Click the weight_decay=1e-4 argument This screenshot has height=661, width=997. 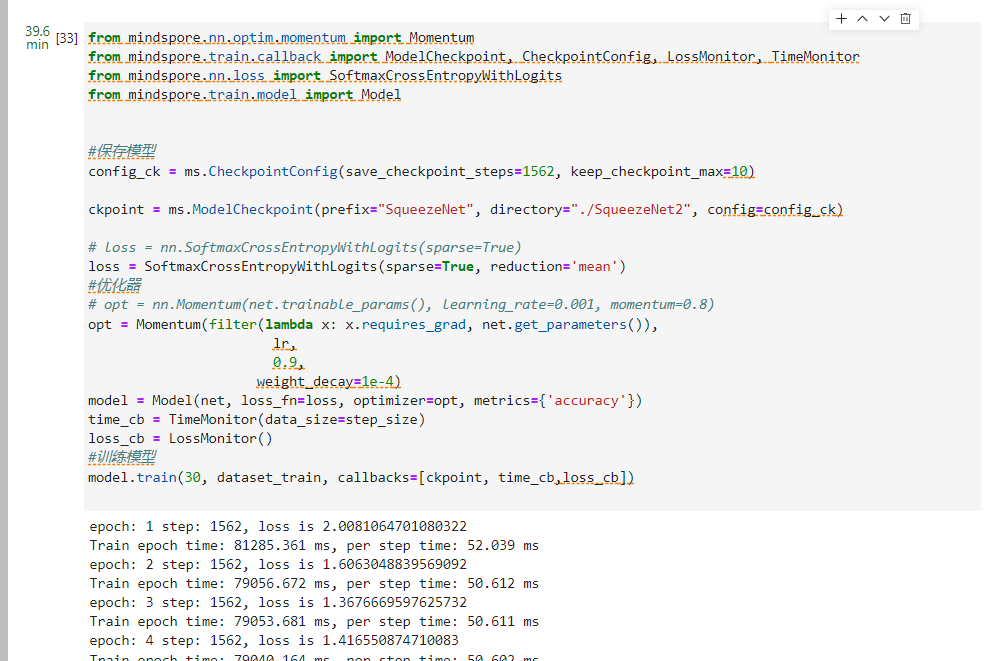point(328,382)
